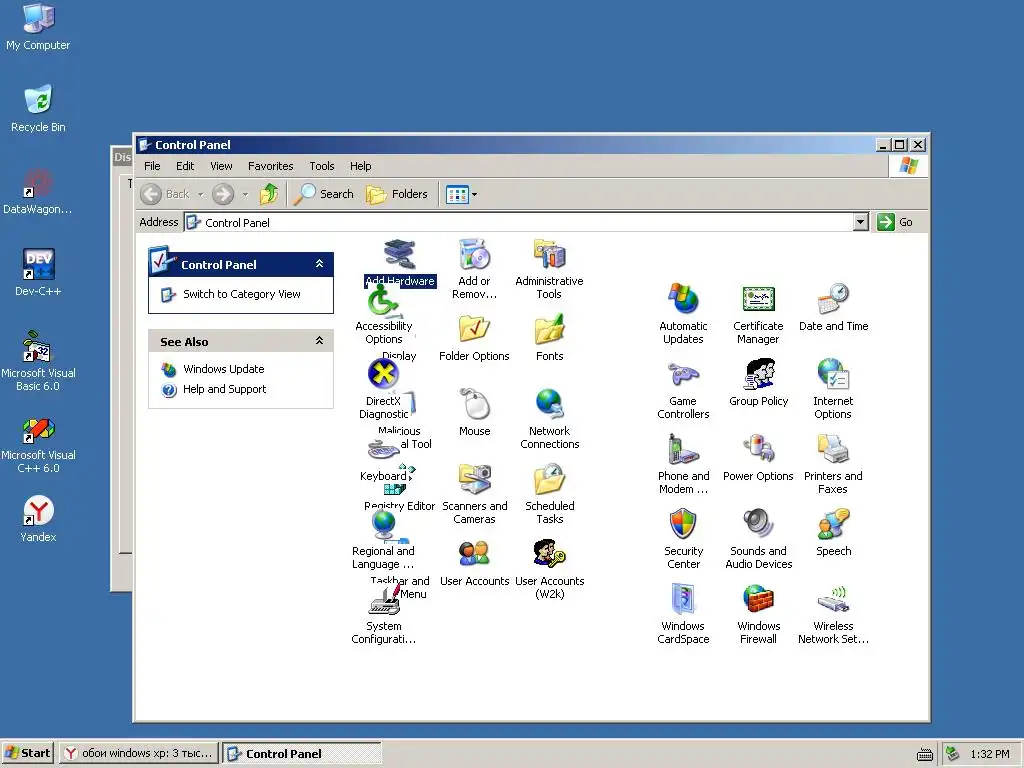Image resolution: width=1024 pixels, height=768 pixels.
Task: Open Accessibility Options icon
Action: (x=383, y=300)
